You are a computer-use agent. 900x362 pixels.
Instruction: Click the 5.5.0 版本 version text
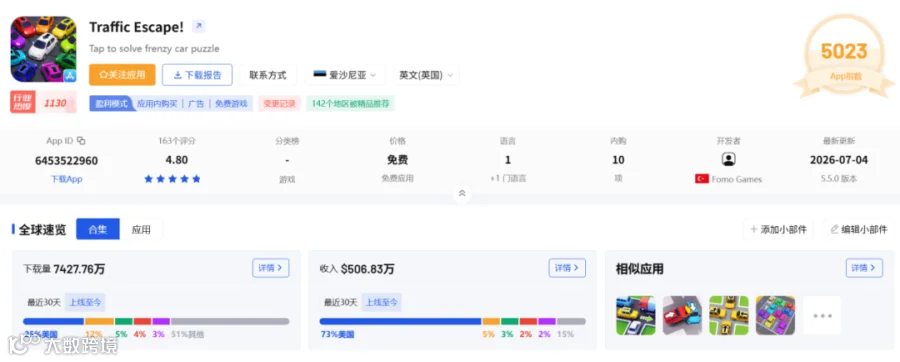click(839, 179)
